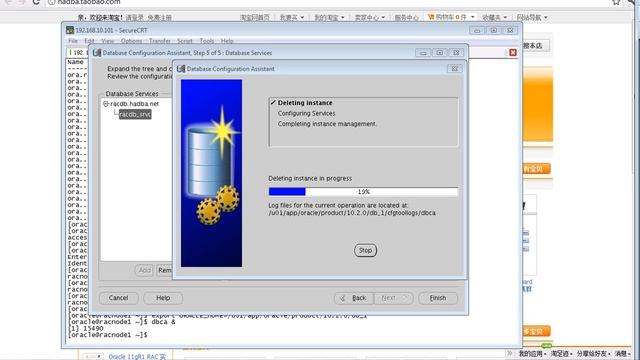Image resolution: width=640 pixels, height=360 pixels.
Task: Click the Cancel button in DBCA wizard
Action: 118,298
